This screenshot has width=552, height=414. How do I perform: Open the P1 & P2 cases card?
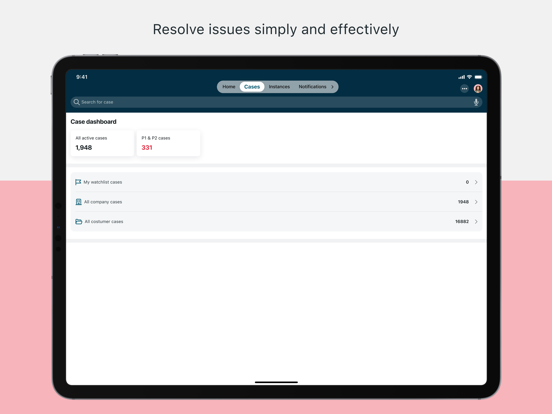(x=168, y=143)
